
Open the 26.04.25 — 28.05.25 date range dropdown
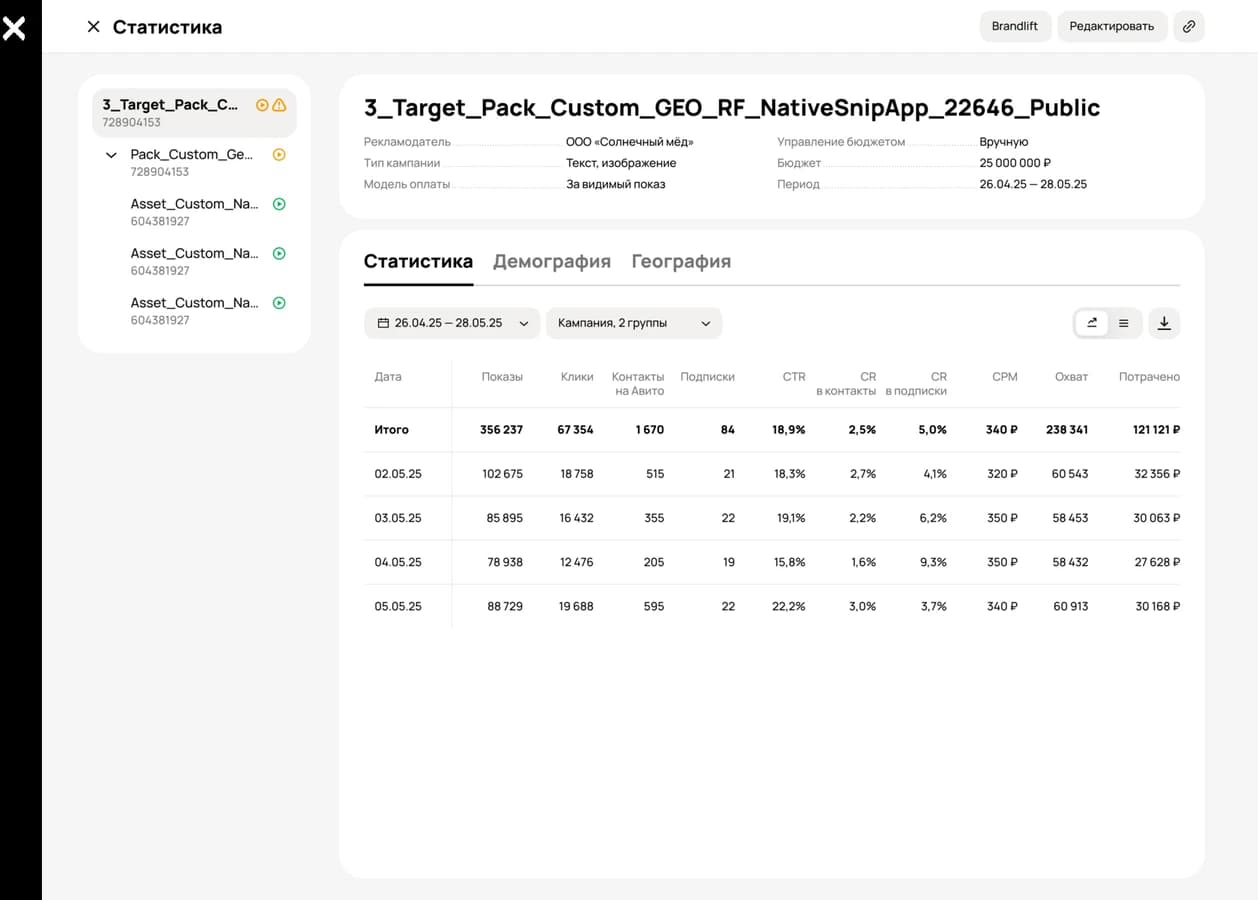click(453, 323)
